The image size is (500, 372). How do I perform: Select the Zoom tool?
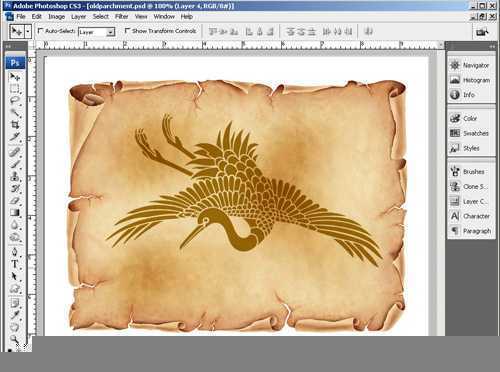point(15,339)
